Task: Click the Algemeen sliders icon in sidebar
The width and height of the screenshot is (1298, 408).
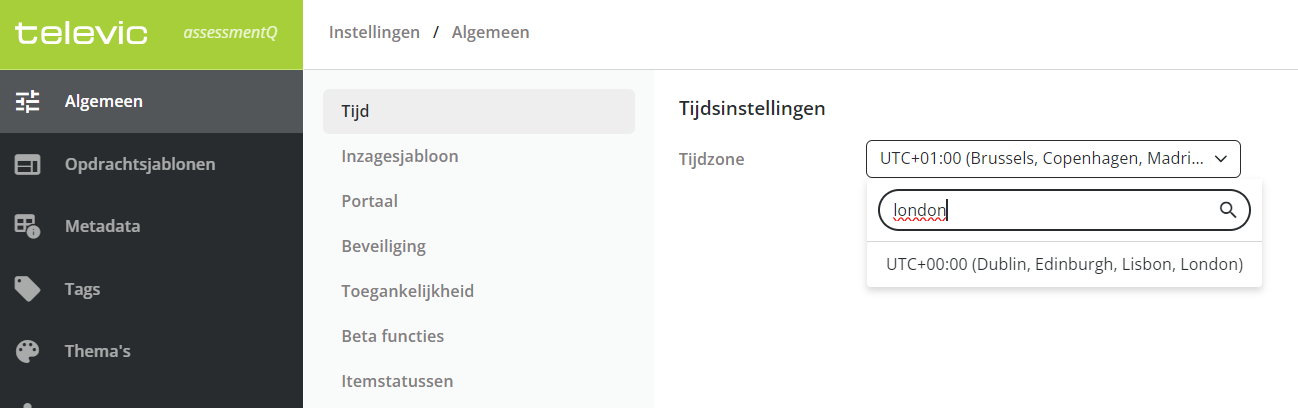Action: [27, 101]
